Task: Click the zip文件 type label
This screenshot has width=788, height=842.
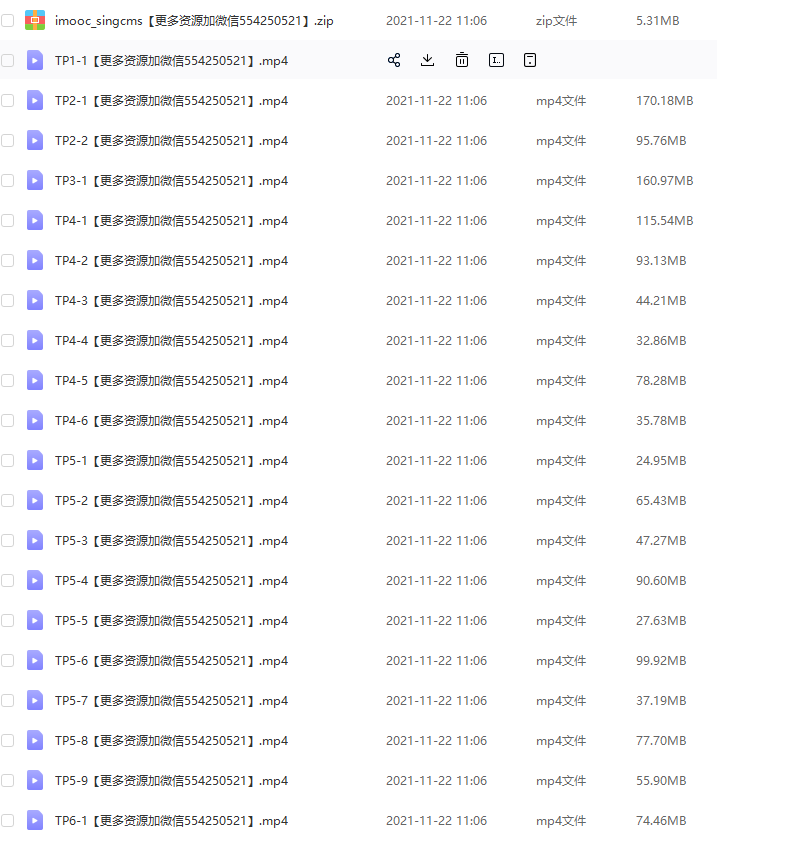Action: tap(556, 21)
